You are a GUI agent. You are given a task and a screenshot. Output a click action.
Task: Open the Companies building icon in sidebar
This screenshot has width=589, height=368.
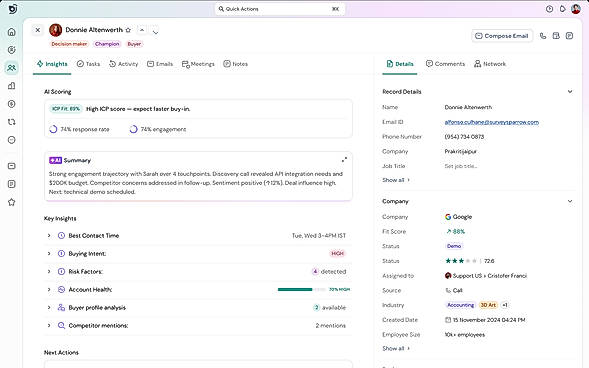coord(12,86)
